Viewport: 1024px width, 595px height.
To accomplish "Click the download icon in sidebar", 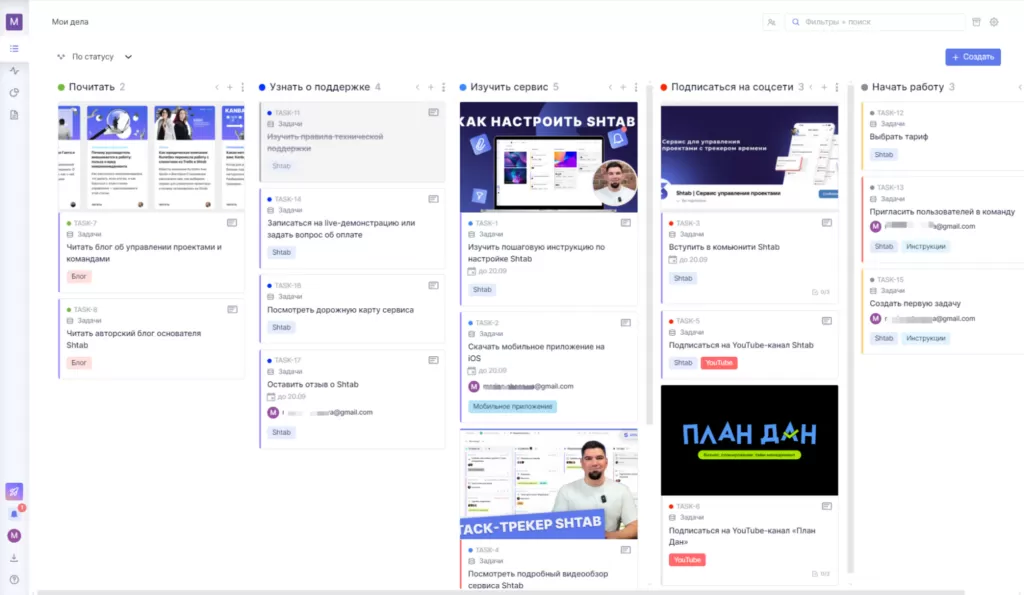I will tap(14, 558).
